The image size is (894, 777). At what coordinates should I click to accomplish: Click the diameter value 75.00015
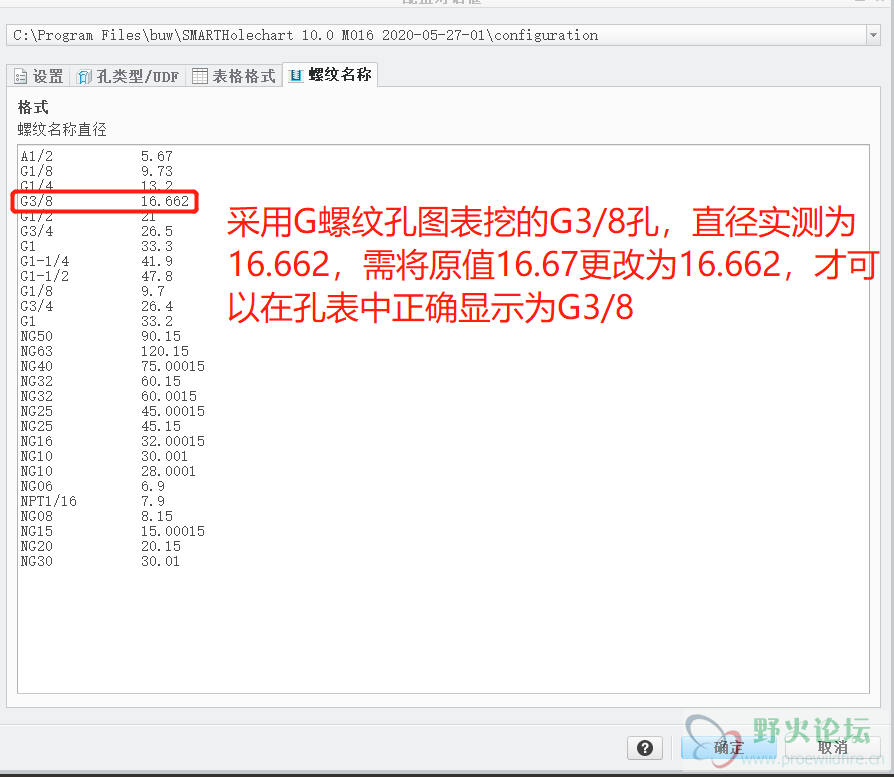click(173, 366)
